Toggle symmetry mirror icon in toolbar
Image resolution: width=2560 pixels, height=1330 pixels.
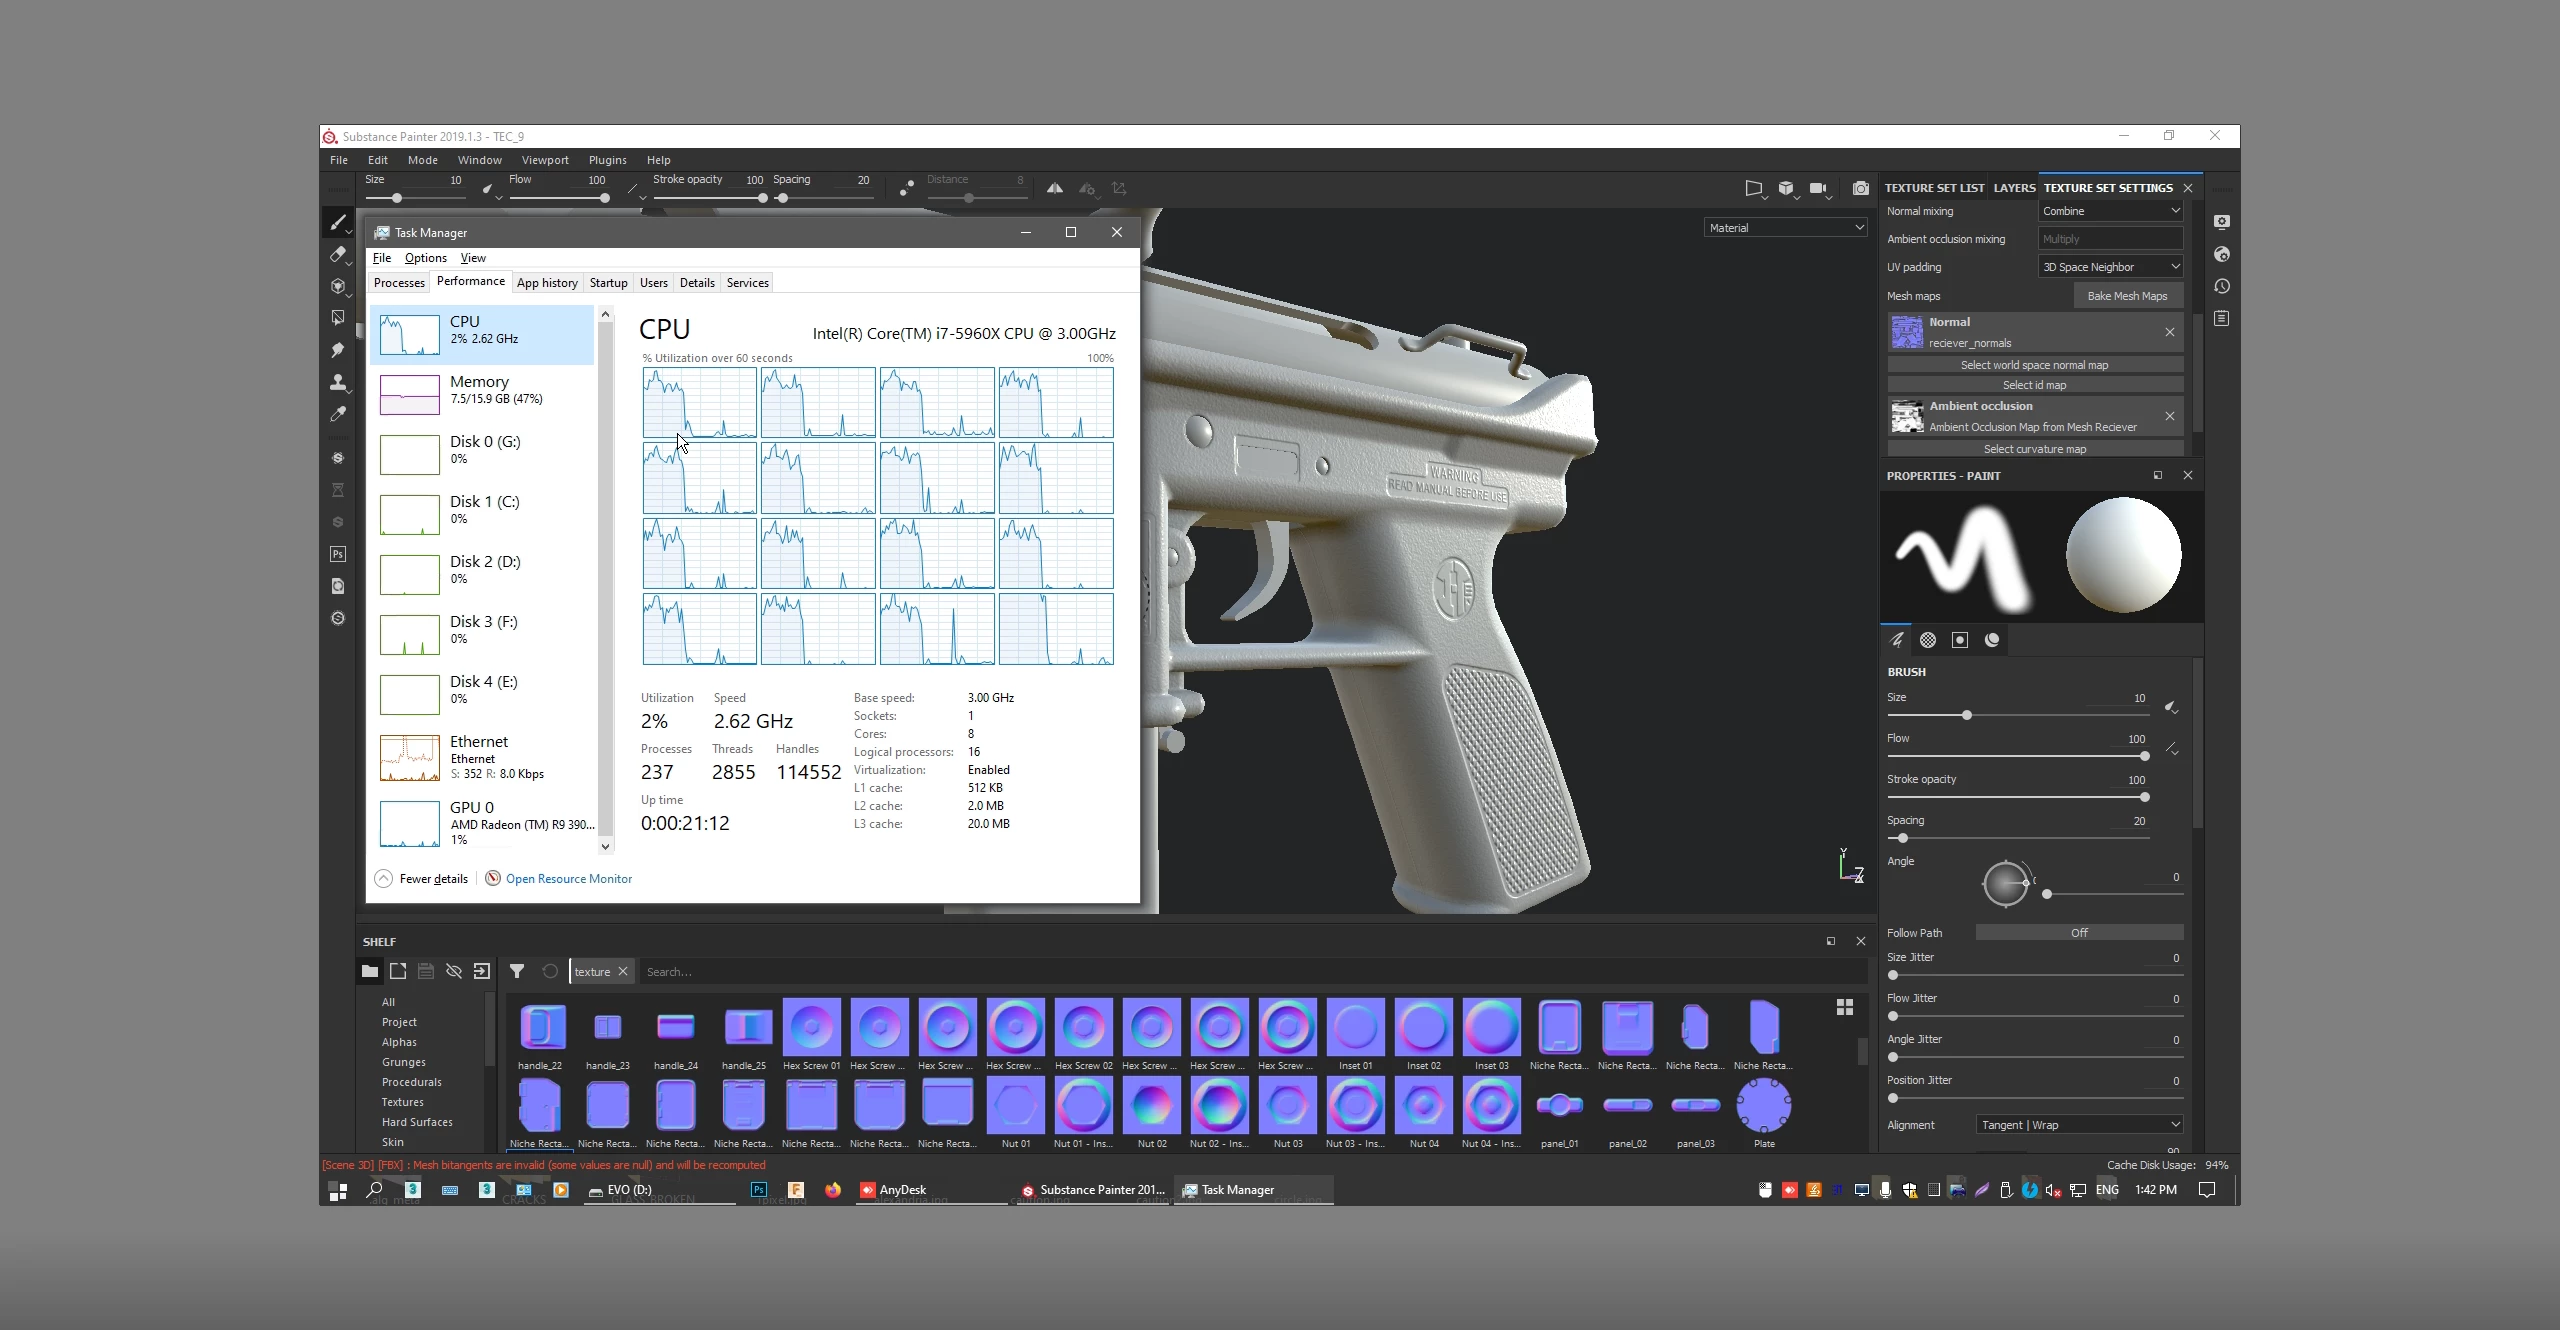1055,188
